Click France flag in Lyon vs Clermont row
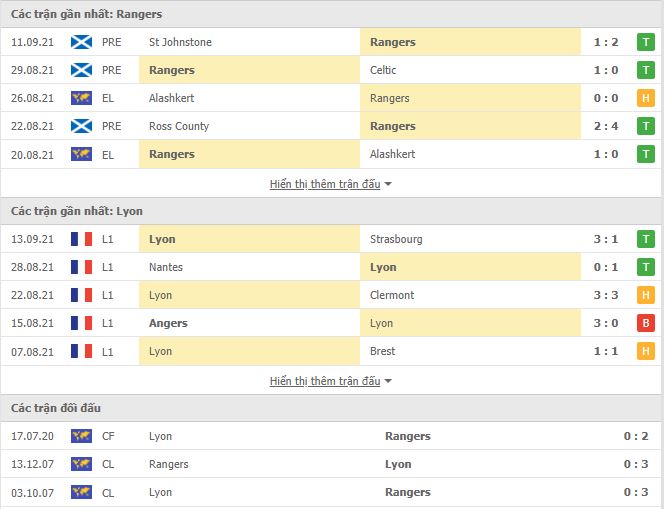The width and height of the screenshot is (664, 509). (x=81, y=295)
